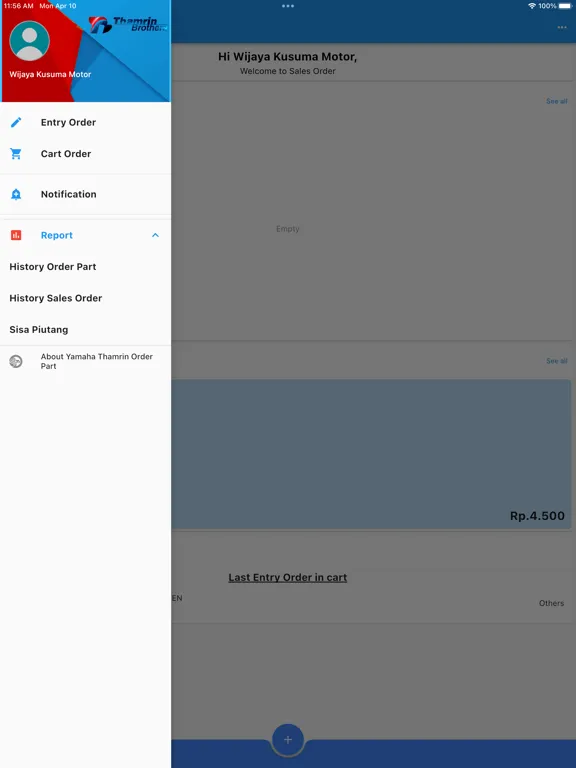This screenshot has width=576, height=768.
Task: Click Last Entry Order in cart link
Action: (x=288, y=577)
